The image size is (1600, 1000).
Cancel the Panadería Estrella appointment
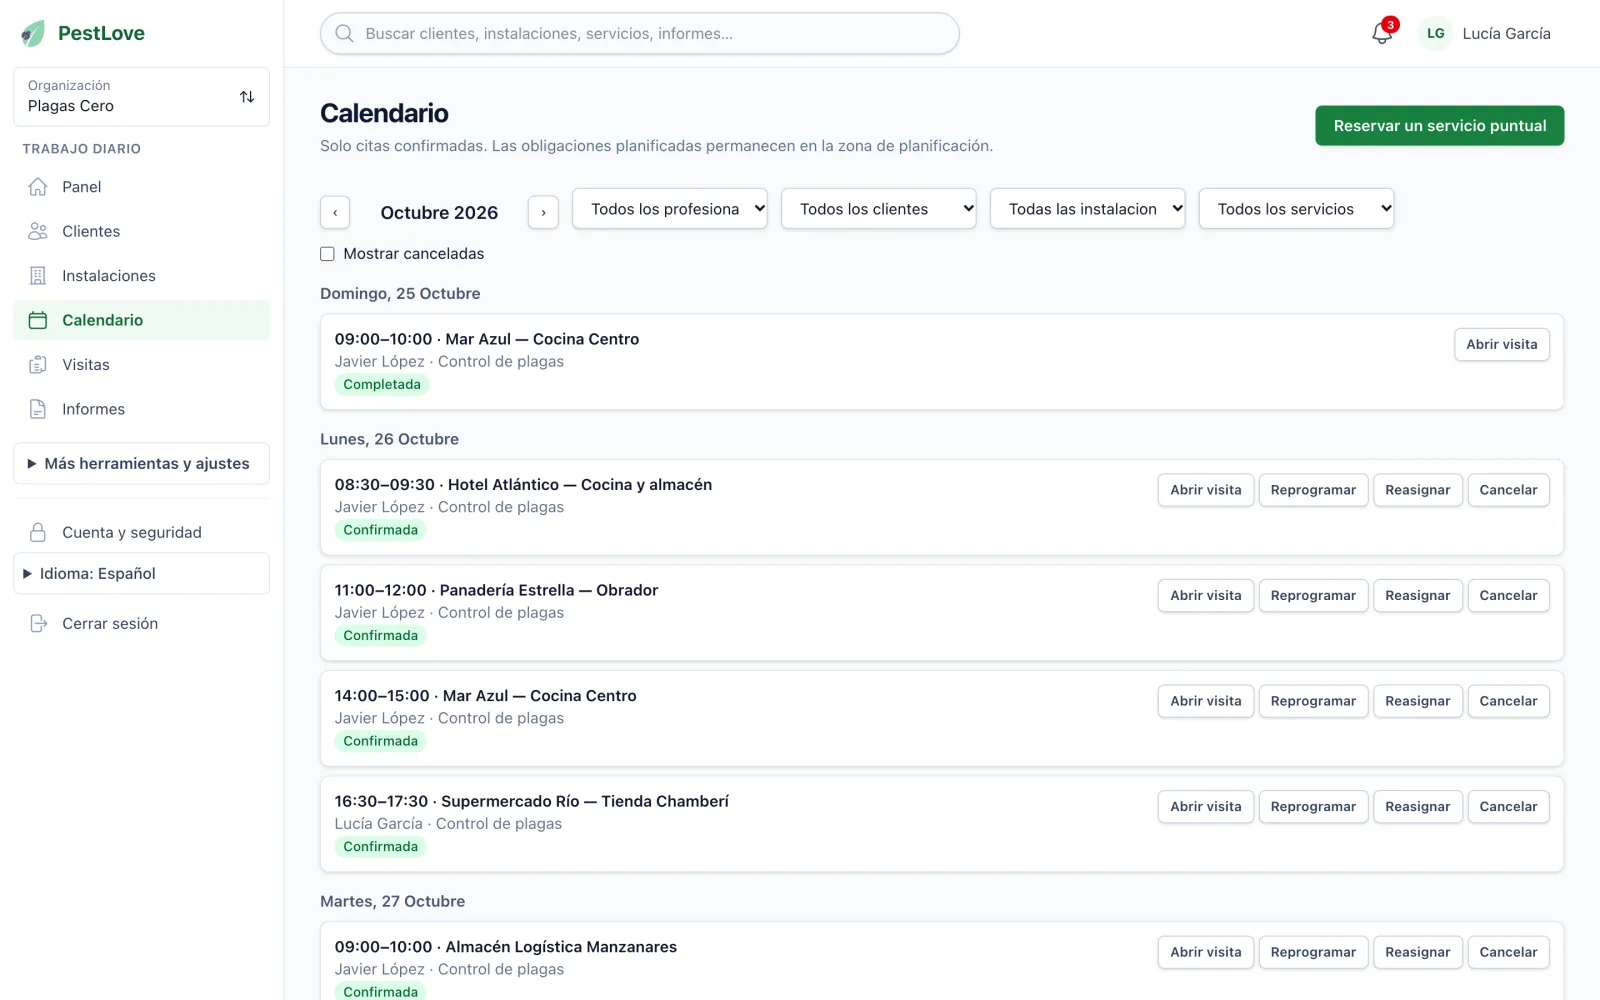(1508, 596)
